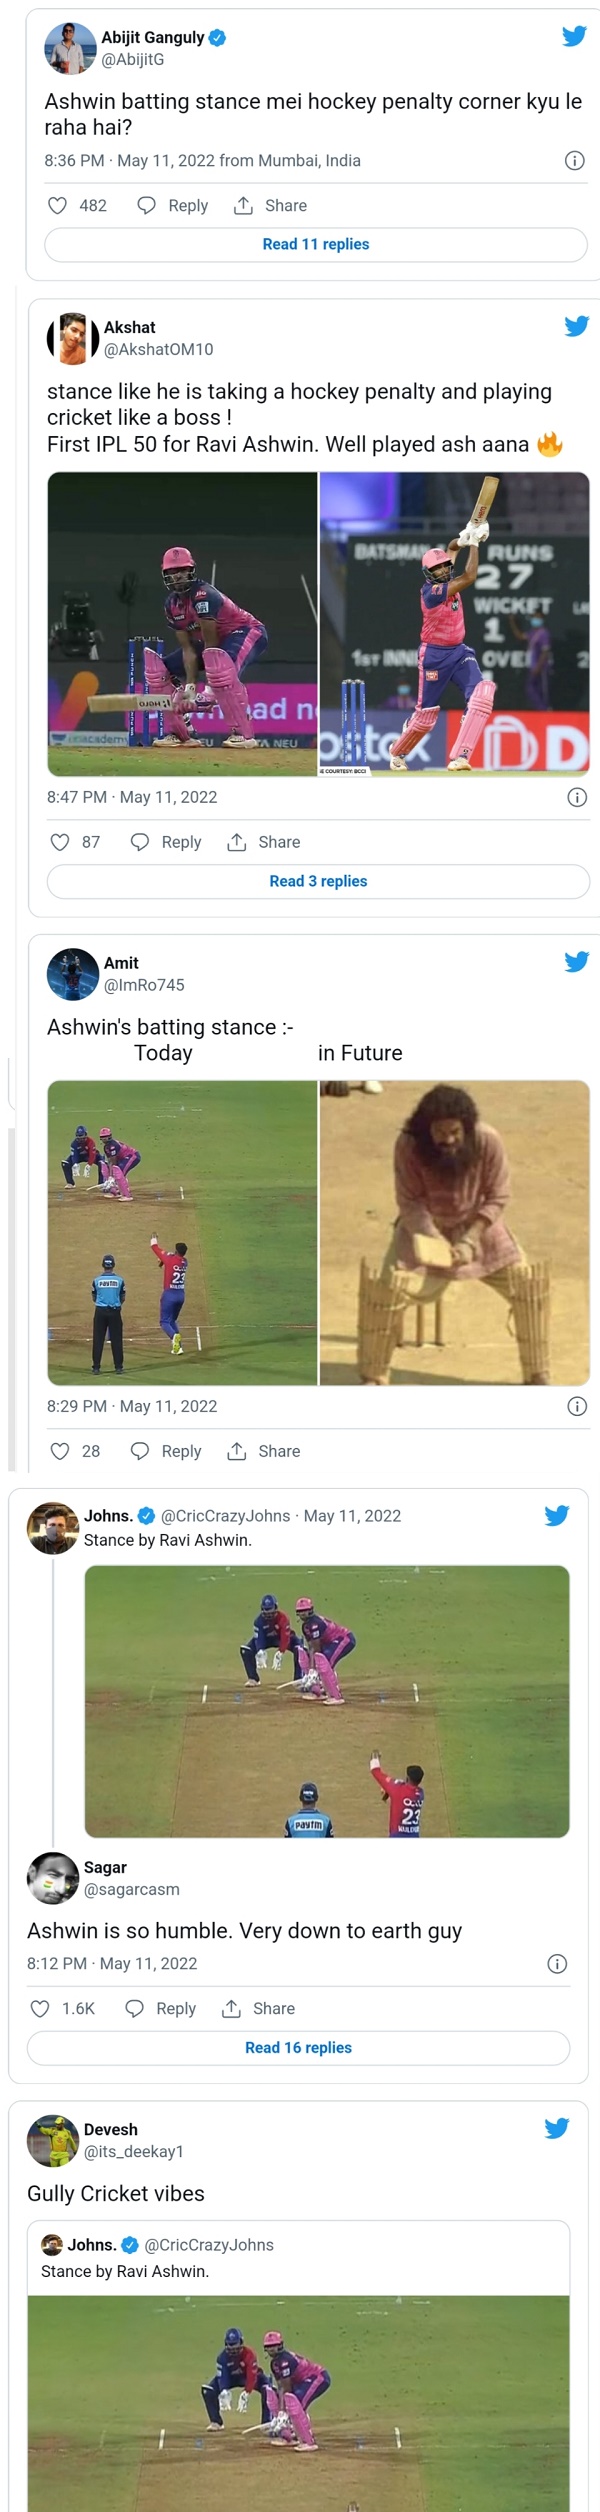Screen dimensions: 600x2512
Task: Like Akshat's tweet showing 87 likes
Action: point(60,842)
